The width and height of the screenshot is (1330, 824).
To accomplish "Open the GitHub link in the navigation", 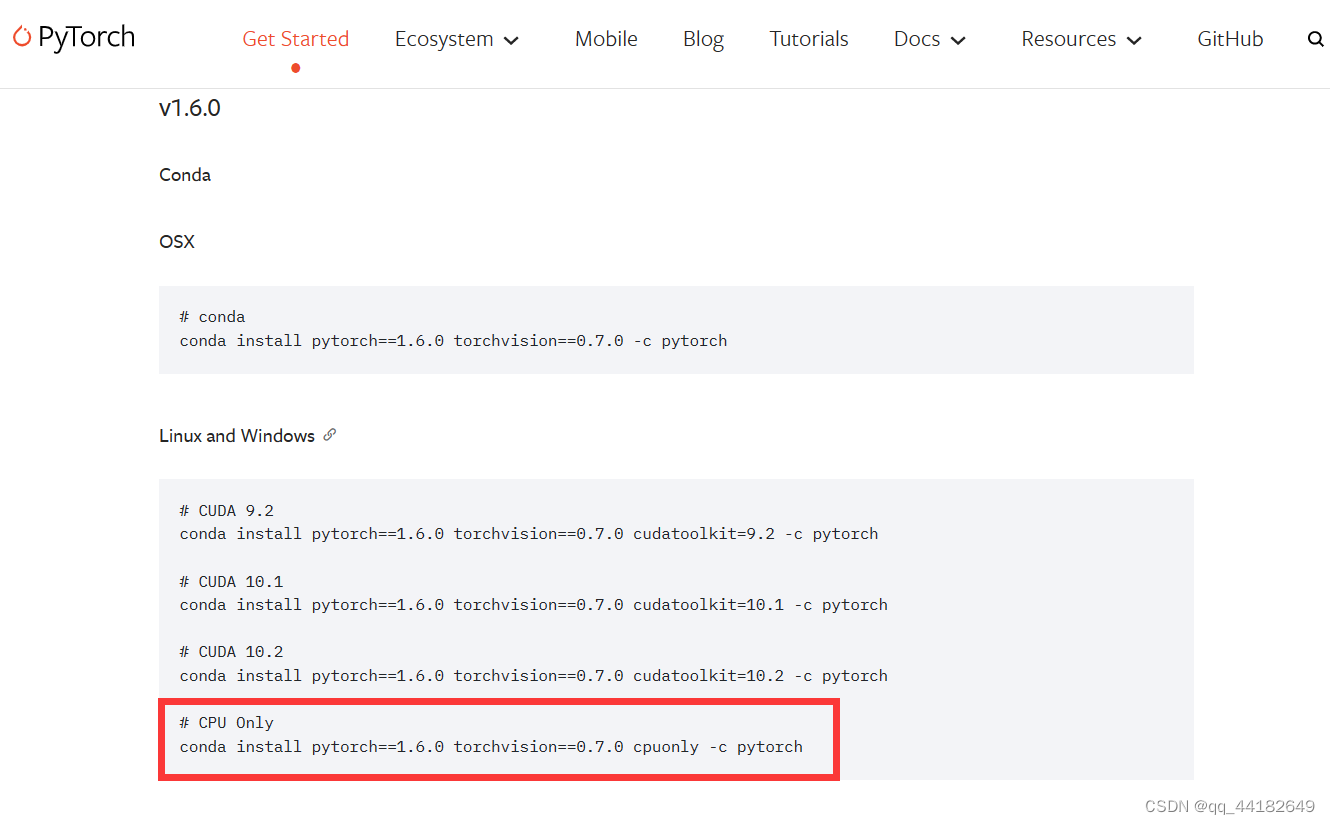I will [x=1230, y=39].
